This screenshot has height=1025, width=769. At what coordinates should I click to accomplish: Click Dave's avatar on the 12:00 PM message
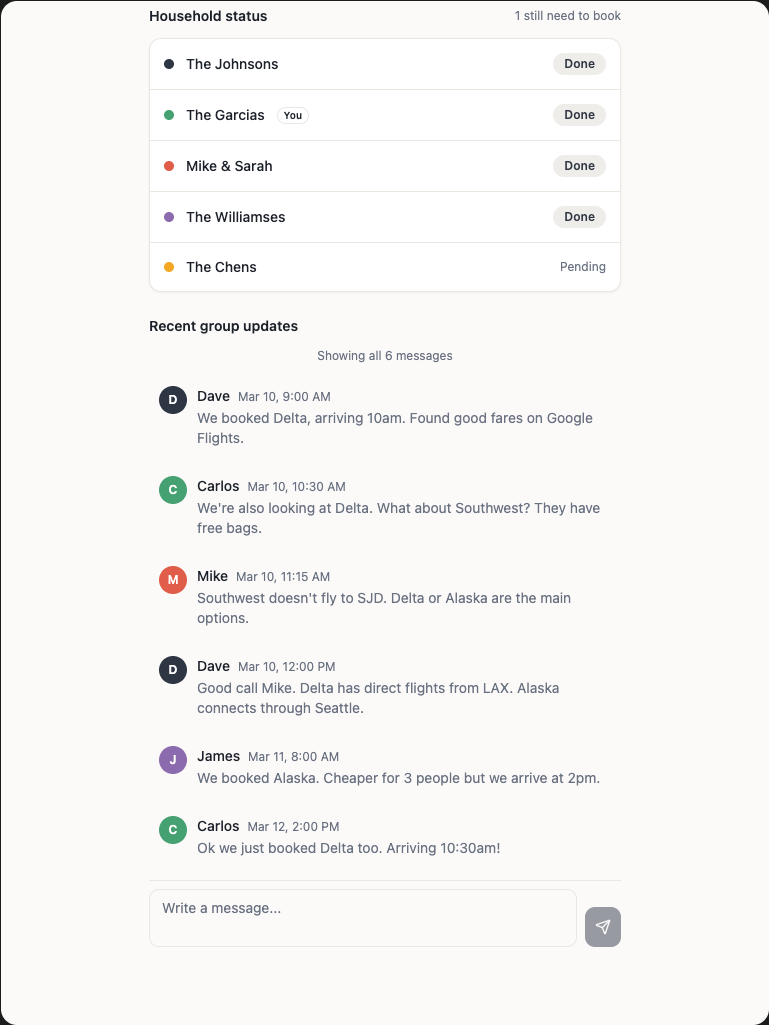click(173, 670)
